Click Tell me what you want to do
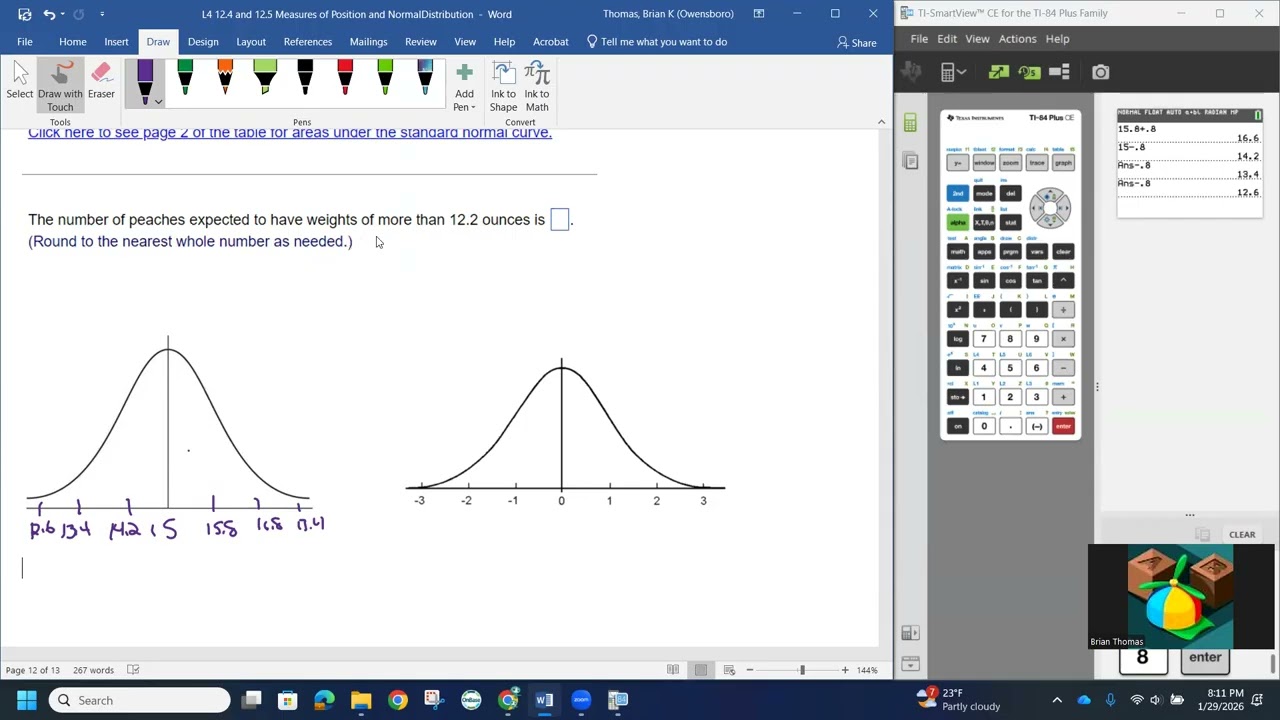 click(656, 42)
